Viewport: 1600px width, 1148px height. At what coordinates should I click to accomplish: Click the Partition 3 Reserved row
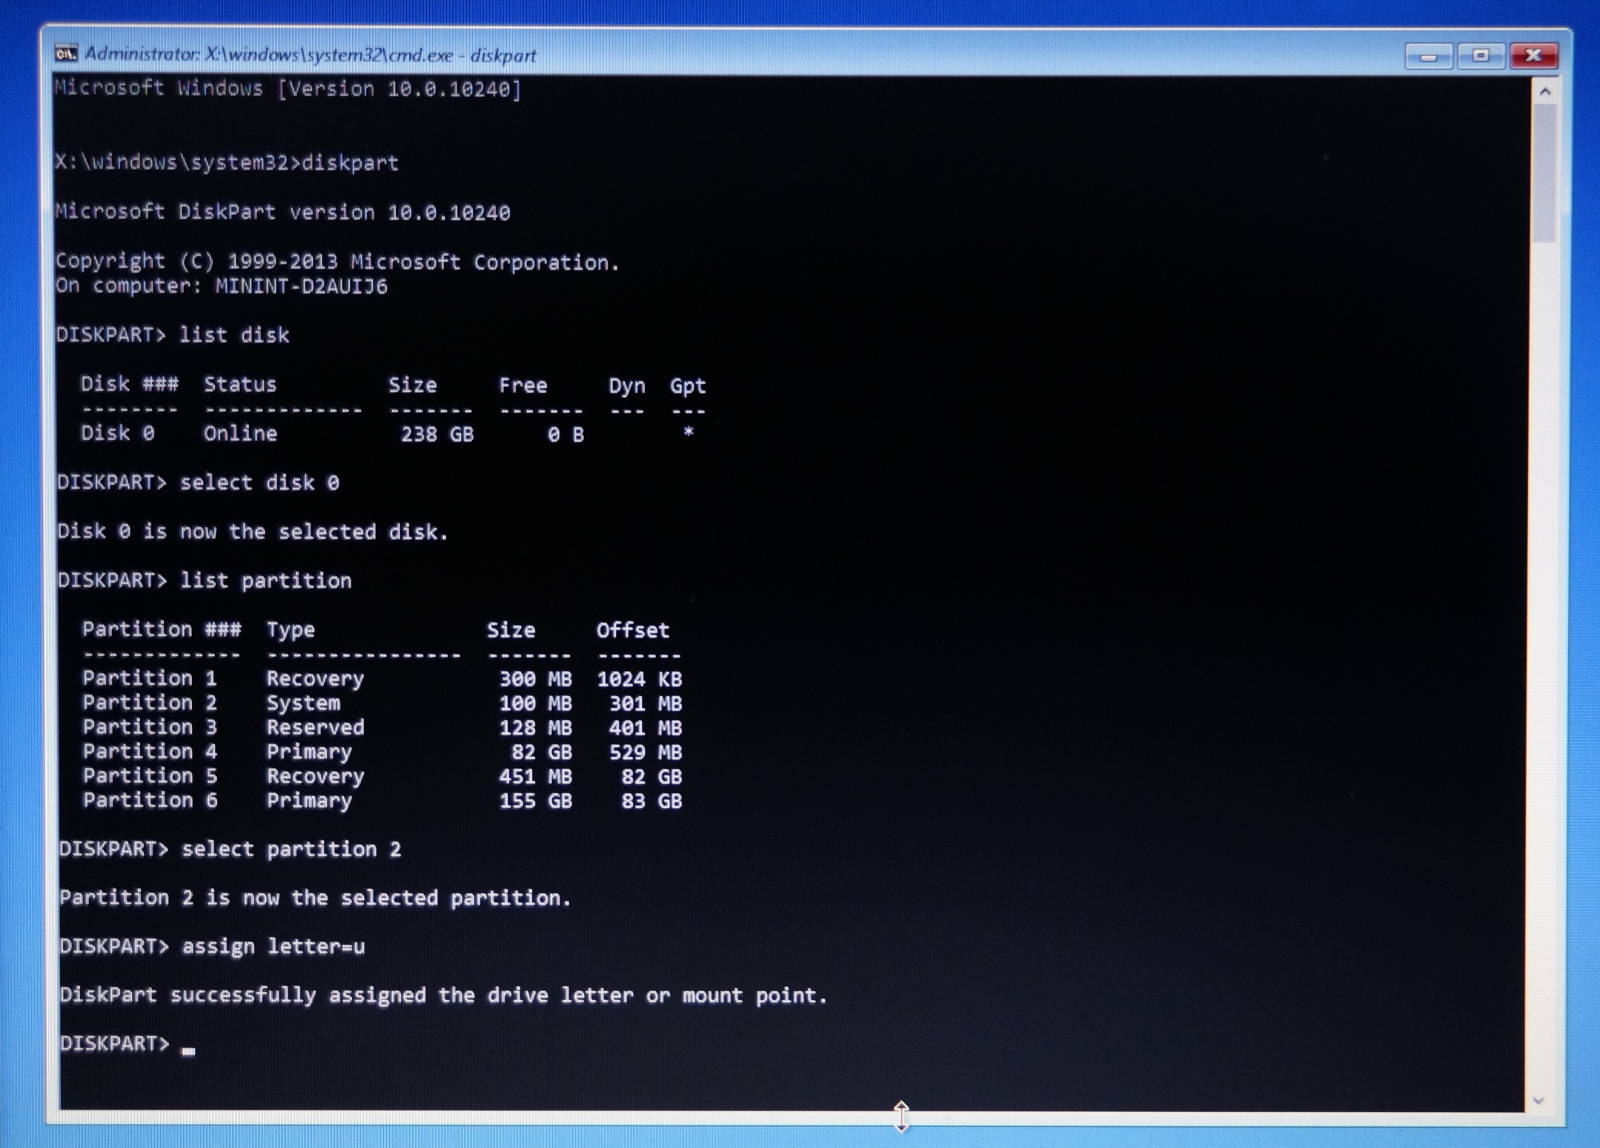pyautogui.click(x=380, y=728)
